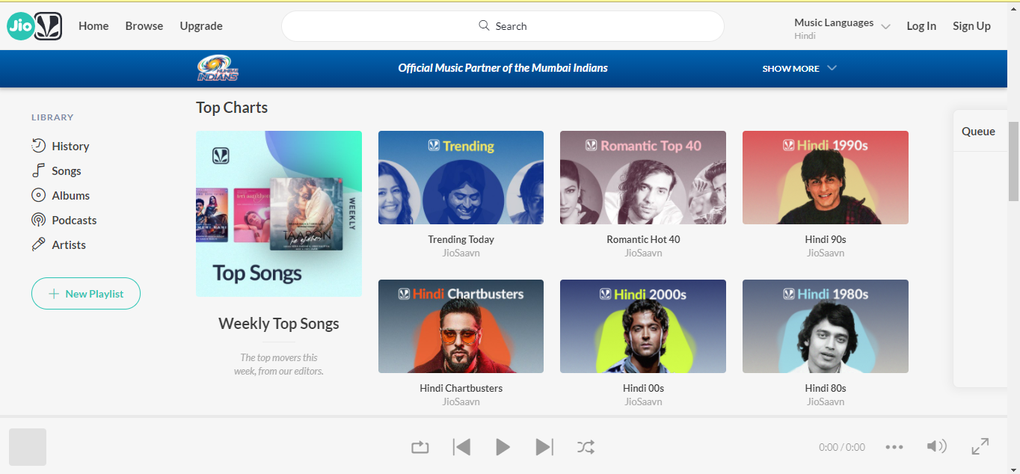1020x474 pixels.
Task: Click the Hindi 00s title link
Action: [643, 388]
